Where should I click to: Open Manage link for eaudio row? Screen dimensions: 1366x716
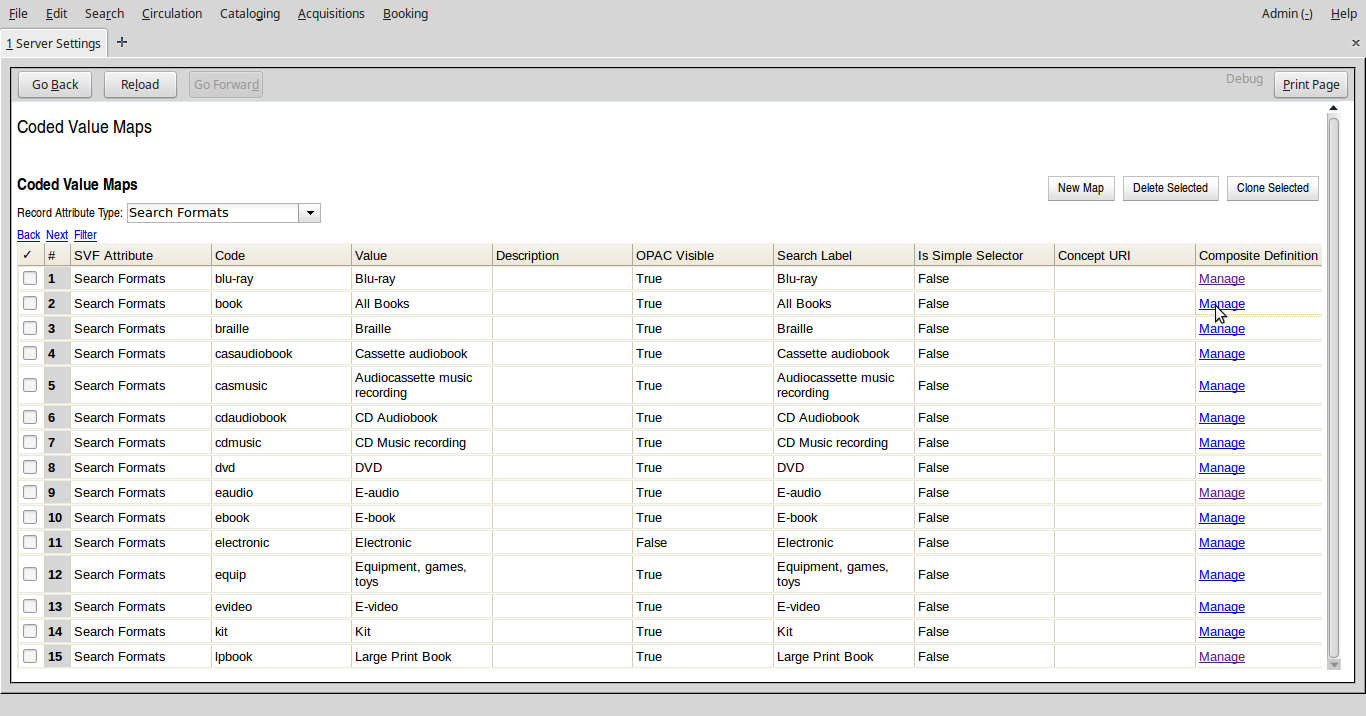pyautogui.click(x=1222, y=492)
